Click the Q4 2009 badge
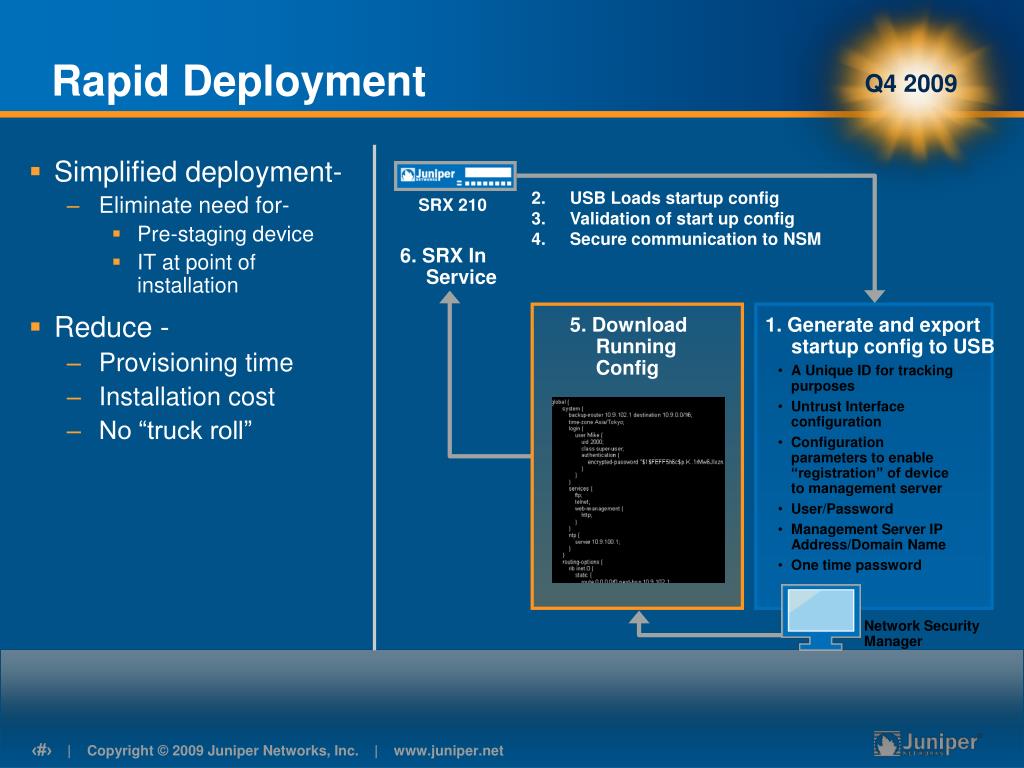This screenshot has width=1024, height=768. [x=911, y=84]
